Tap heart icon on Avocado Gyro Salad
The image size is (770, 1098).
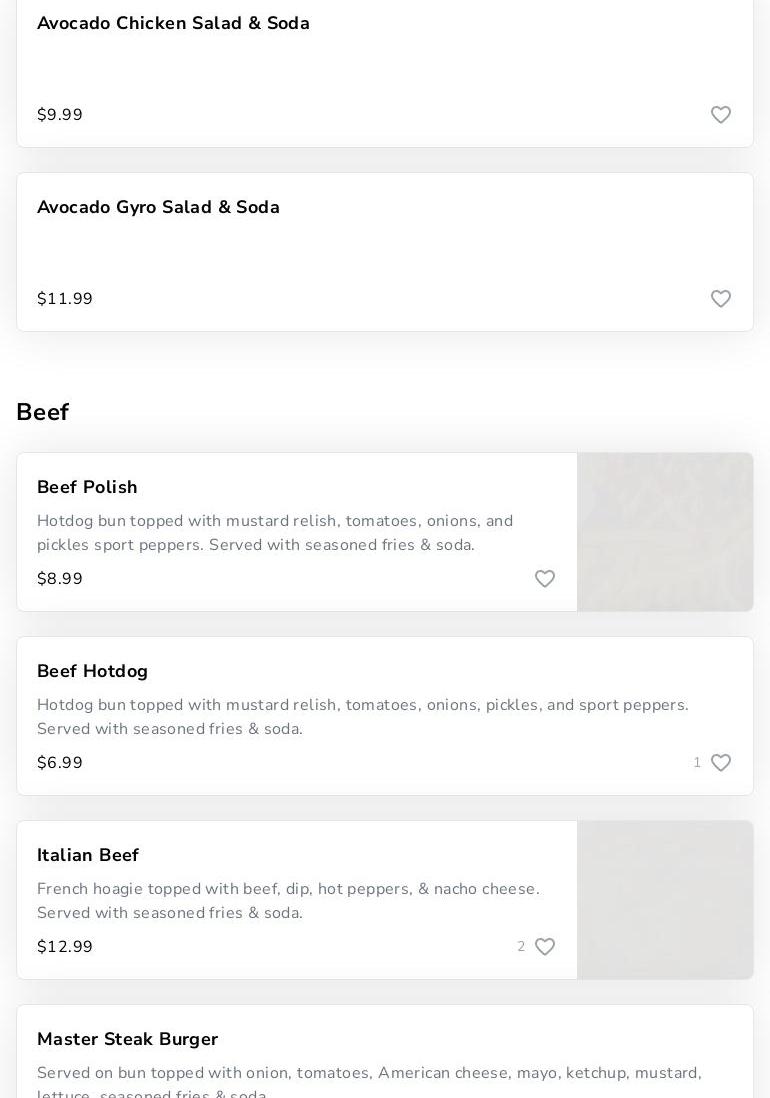tap(721, 299)
